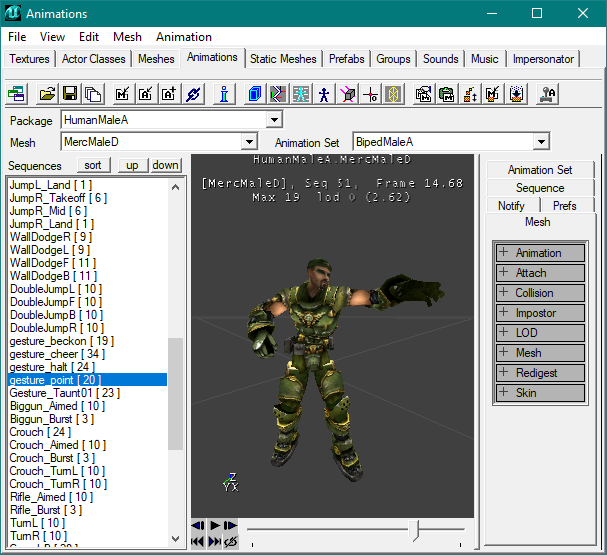Expand the LOD property category
The image size is (607, 555).
coord(540,333)
